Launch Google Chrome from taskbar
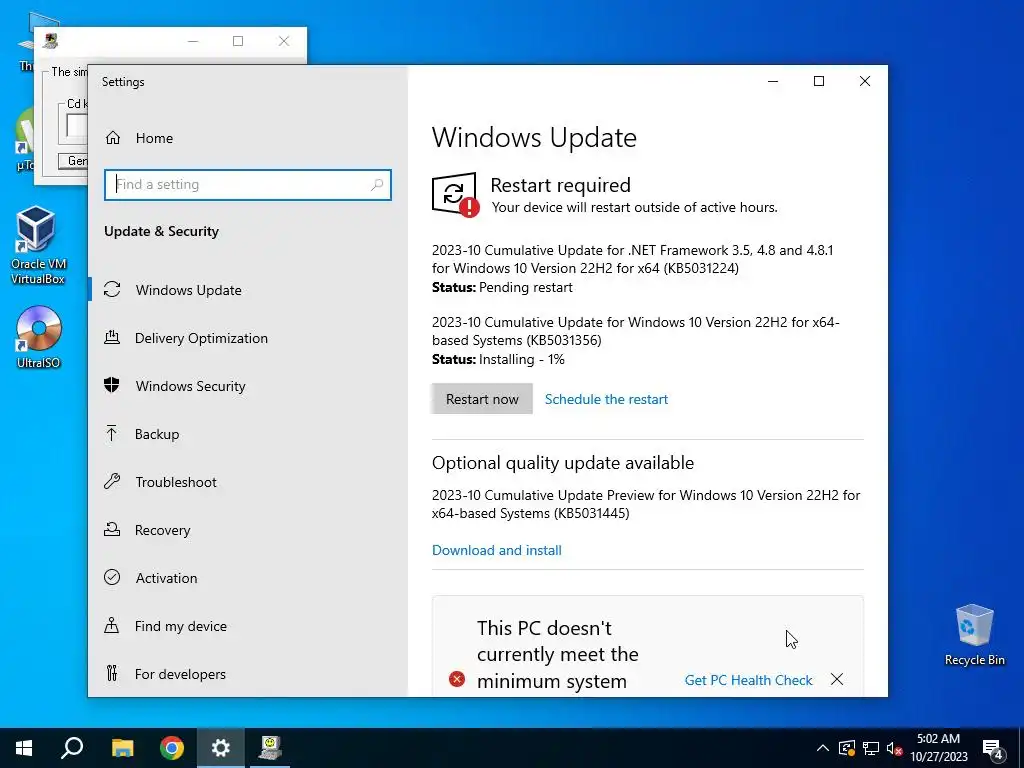This screenshot has width=1024, height=768. pyautogui.click(x=172, y=748)
